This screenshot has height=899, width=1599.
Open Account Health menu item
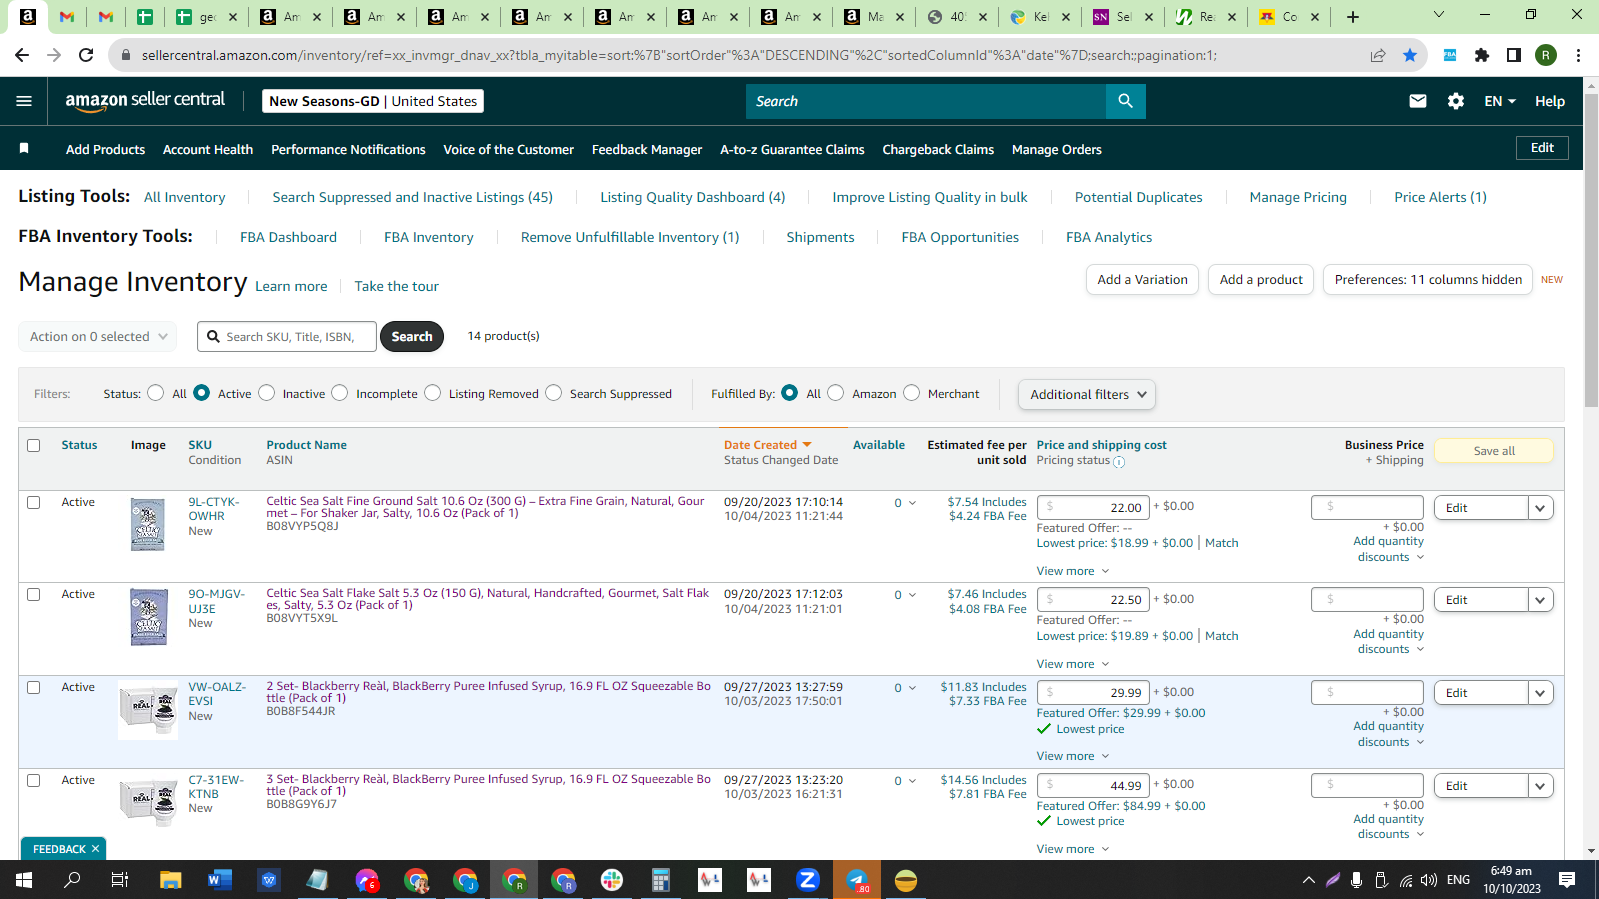(208, 149)
